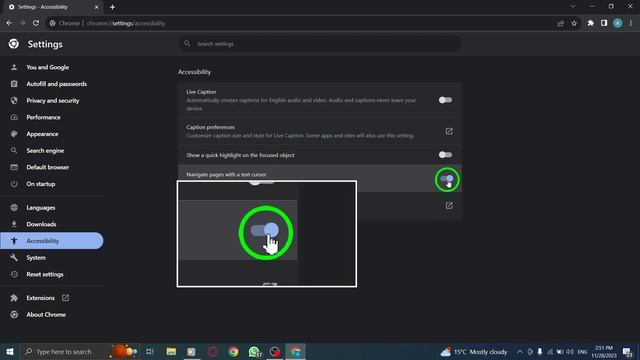This screenshot has width=640, height=360.
Task: Click the speedometer icon beside Performance
Action: 14,118
